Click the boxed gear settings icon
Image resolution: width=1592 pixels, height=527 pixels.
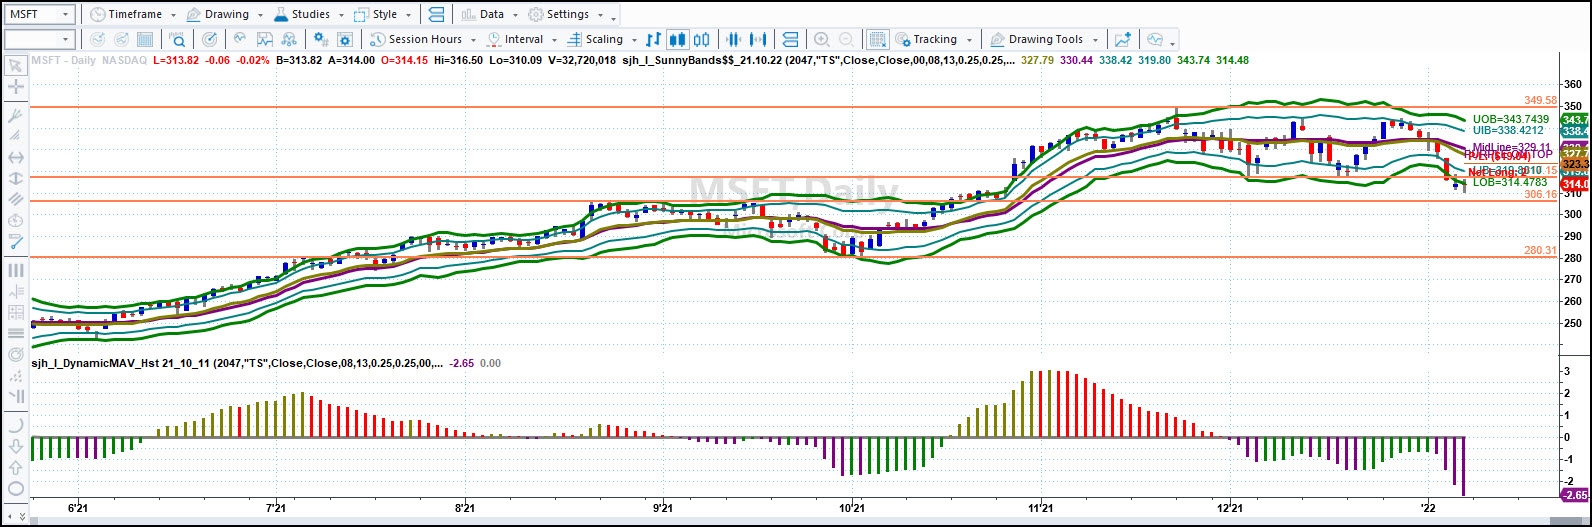coord(345,39)
